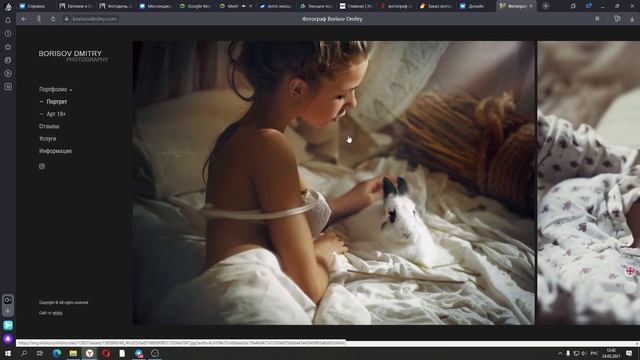Screen dimensions: 640x360
Task: Open the notifications bell in Yandex sidebar
Action: pos(8,20)
